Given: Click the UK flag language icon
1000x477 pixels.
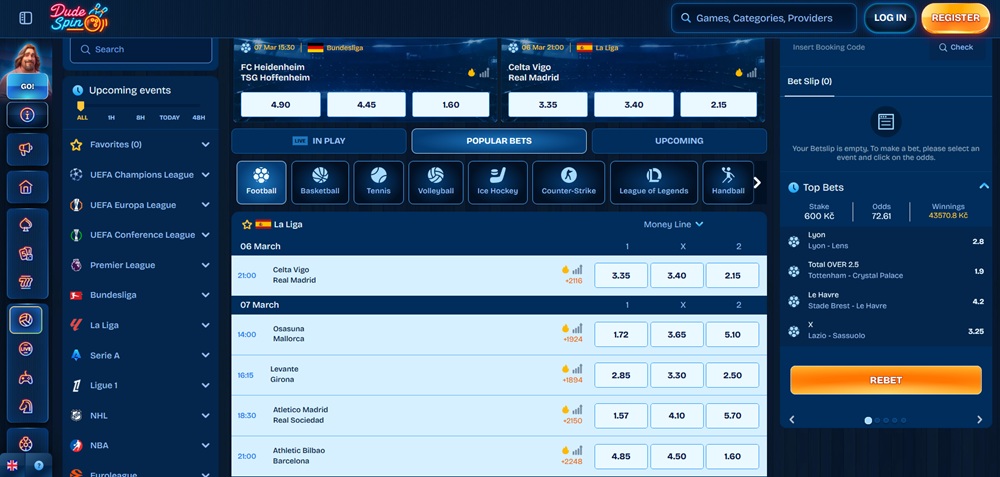Looking at the screenshot, I should [x=13, y=465].
